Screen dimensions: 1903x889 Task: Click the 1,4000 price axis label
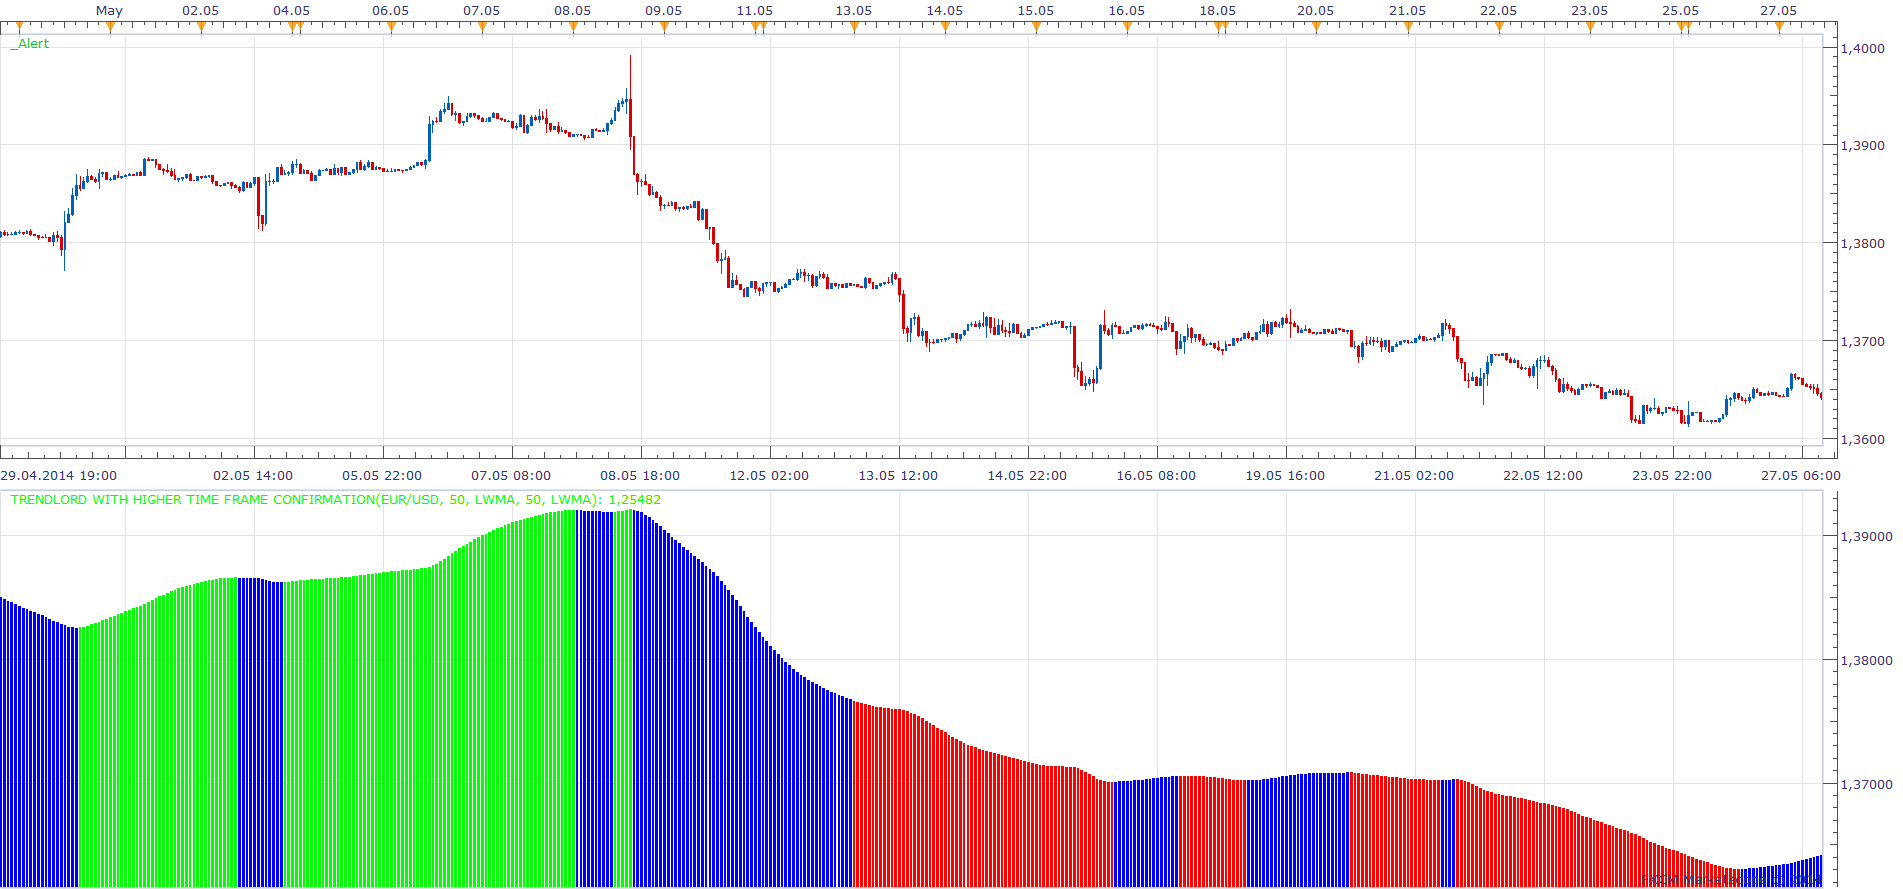(x=1863, y=48)
